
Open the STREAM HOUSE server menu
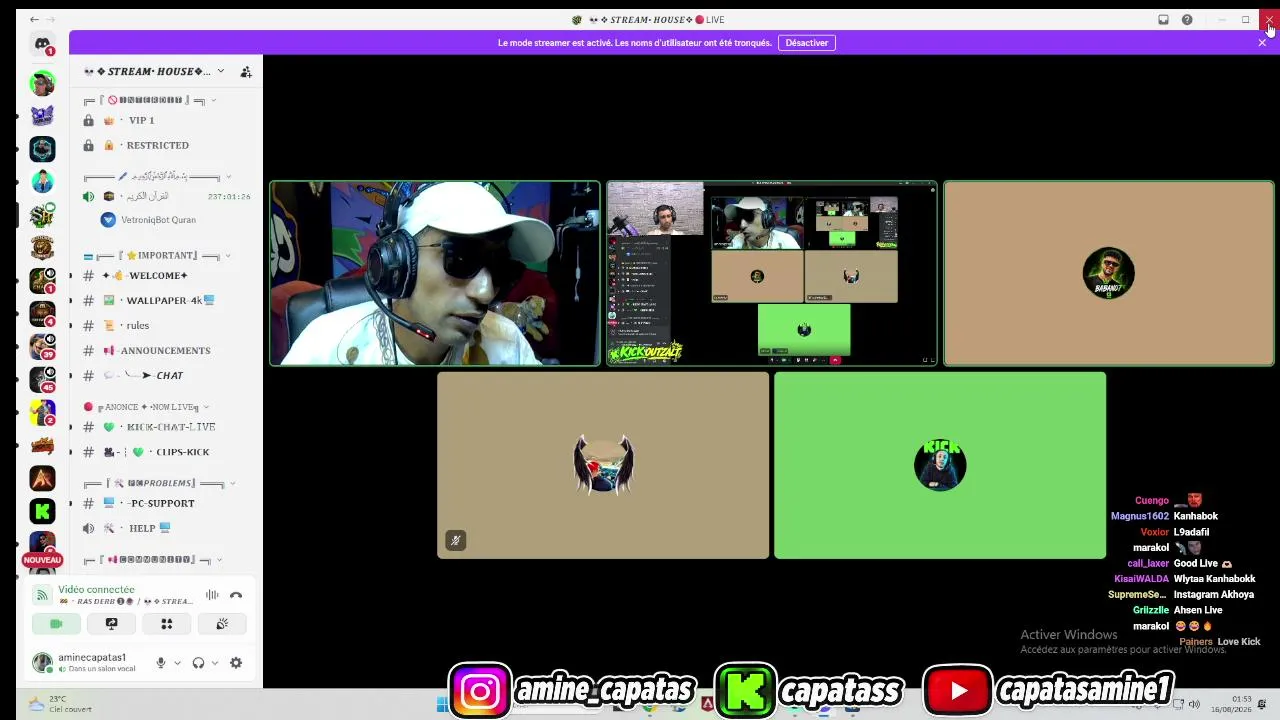(154, 72)
